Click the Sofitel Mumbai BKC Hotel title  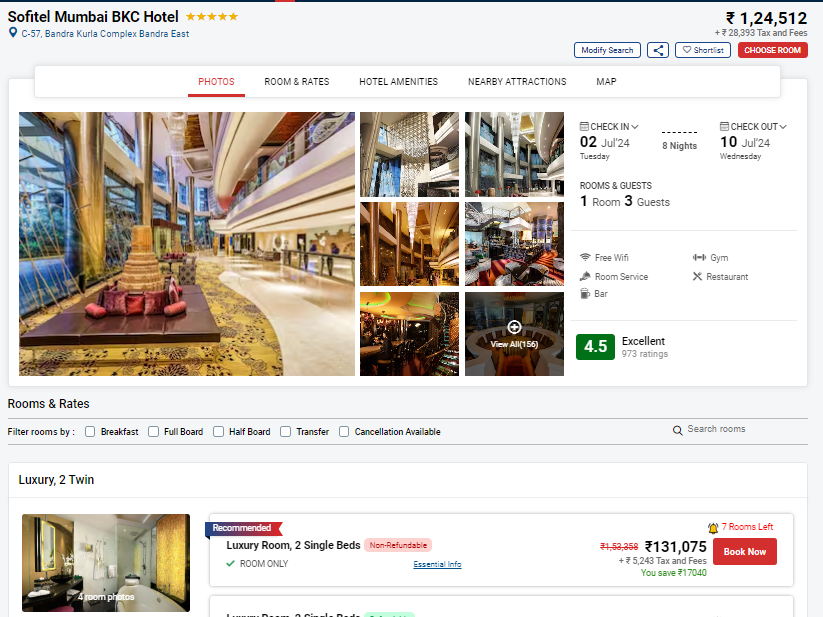[93, 17]
